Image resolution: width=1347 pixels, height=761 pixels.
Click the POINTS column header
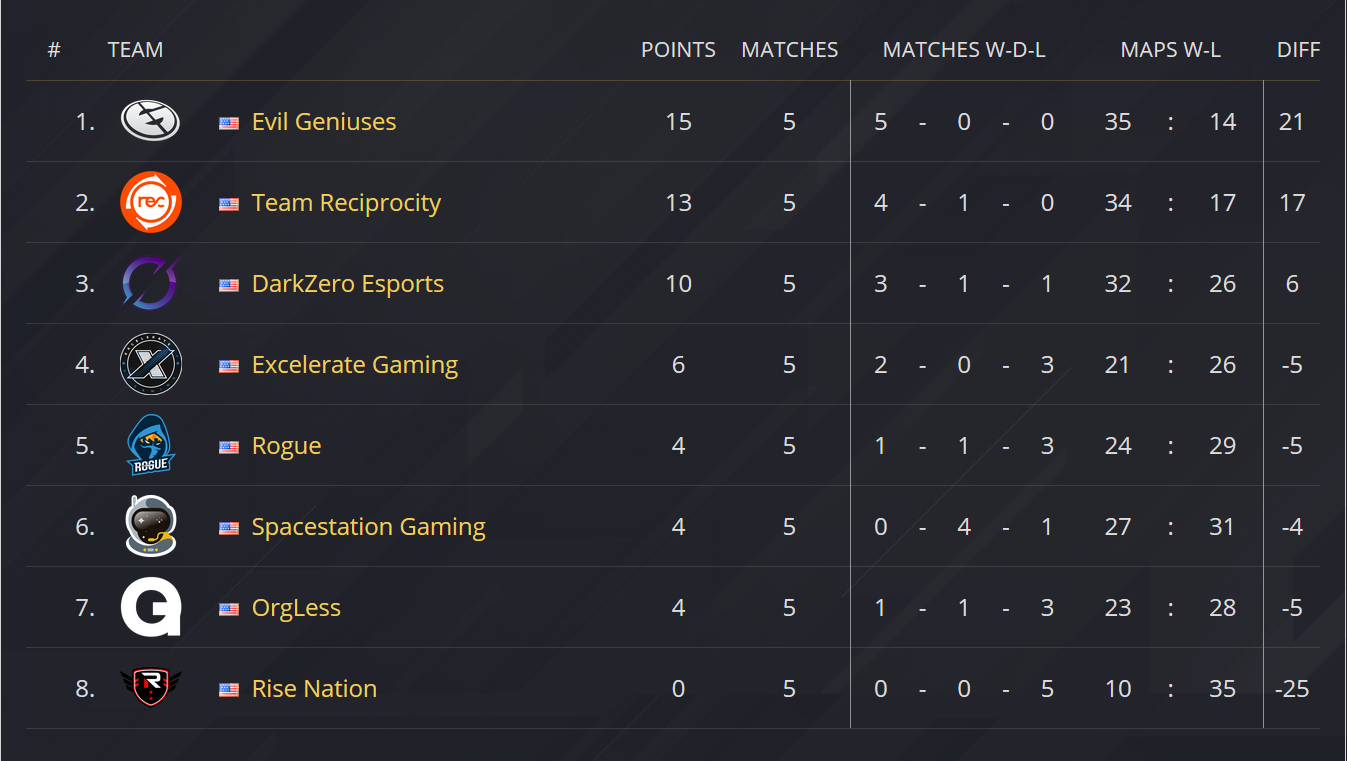tap(678, 50)
